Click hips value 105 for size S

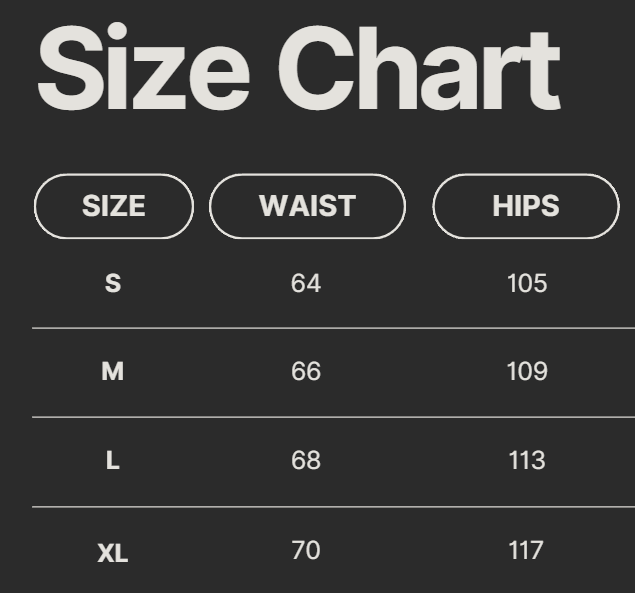point(527,284)
